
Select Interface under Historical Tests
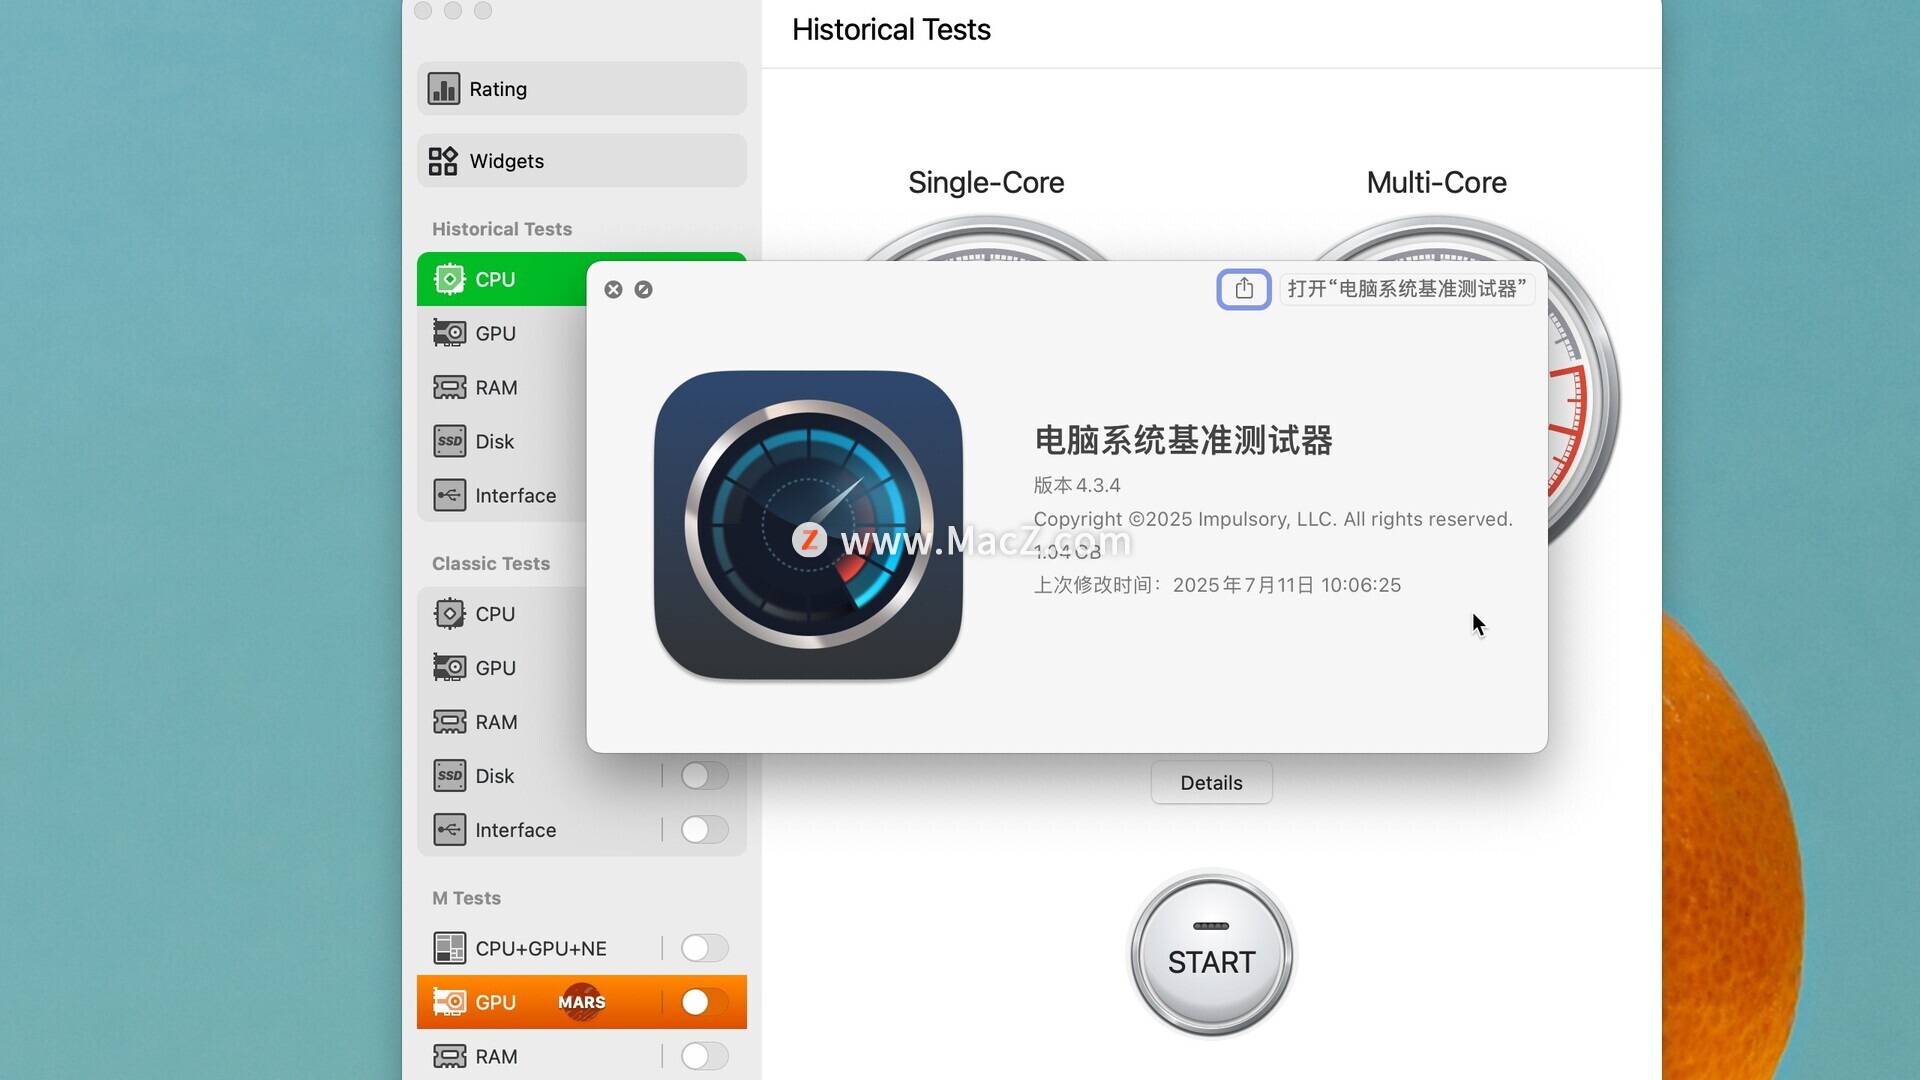coord(502,495)
